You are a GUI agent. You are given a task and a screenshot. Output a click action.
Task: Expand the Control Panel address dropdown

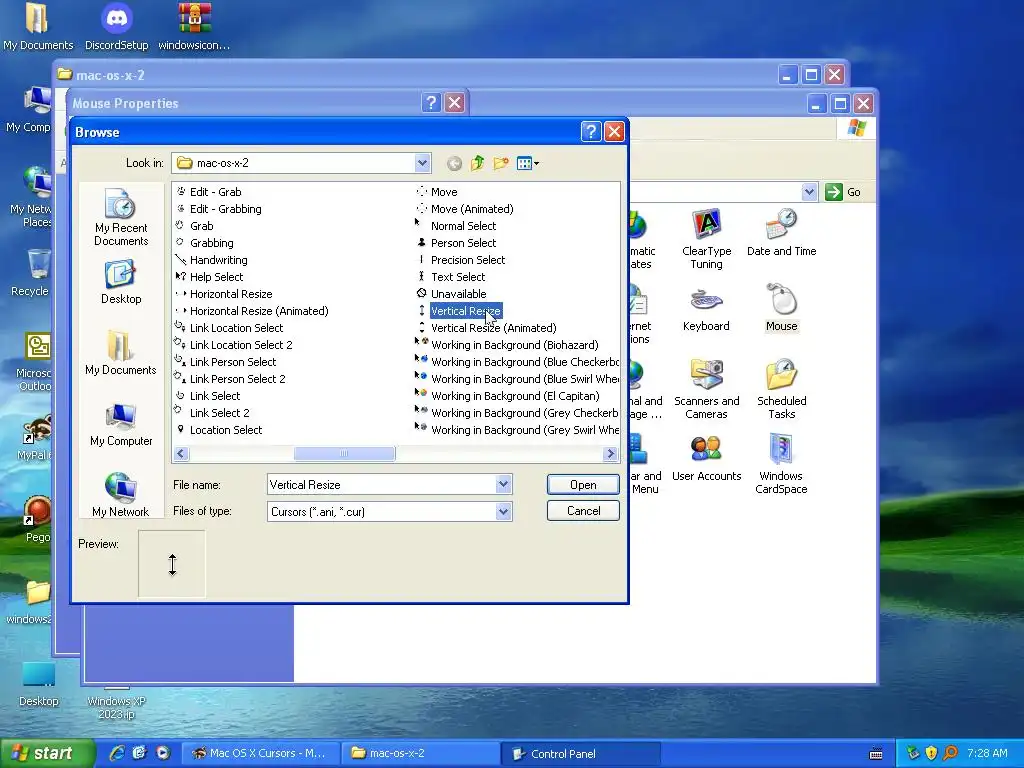tap(809, 192)
